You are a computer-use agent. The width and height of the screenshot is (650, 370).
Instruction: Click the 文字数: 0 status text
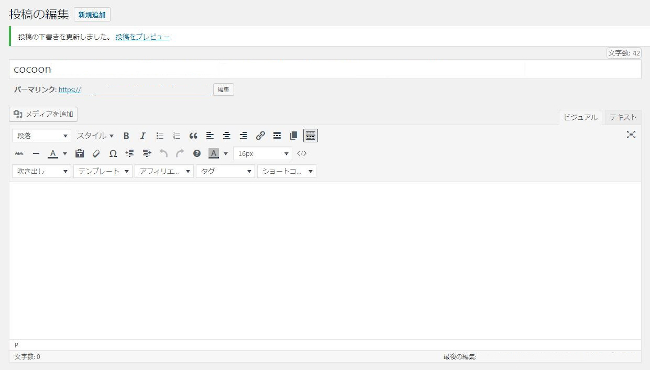click(x=27, y=356)
